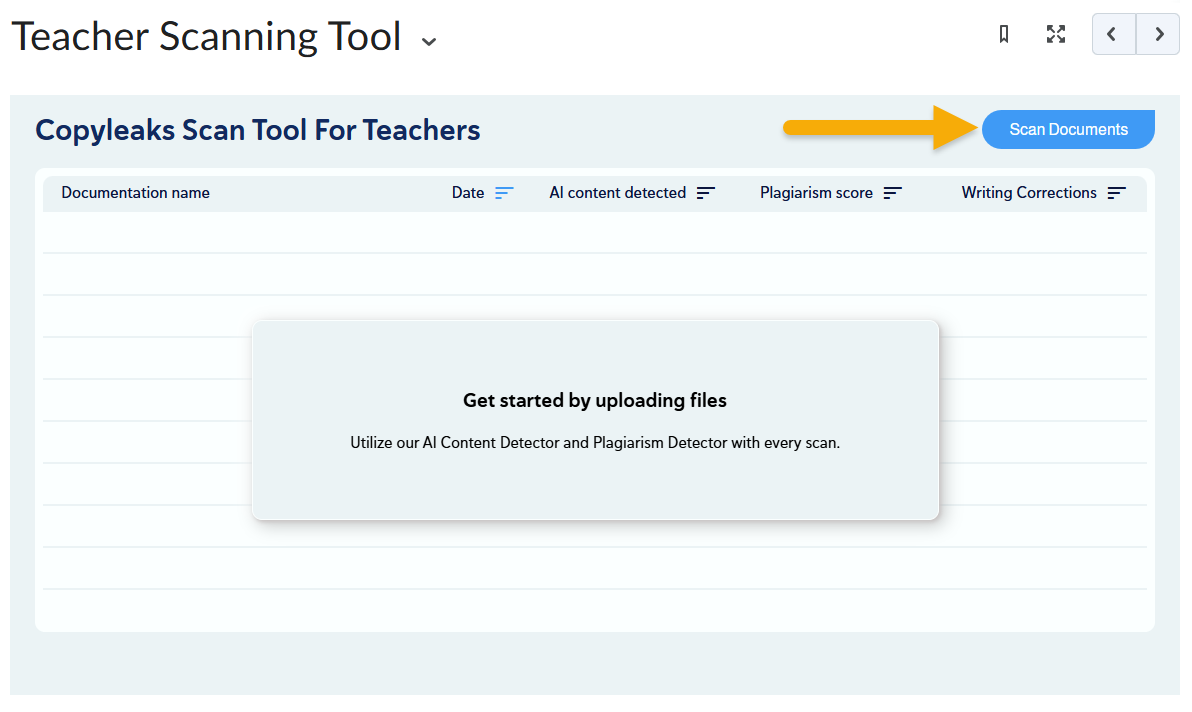
Task: Click the Date column header label
Action: [x=468, y=193]
